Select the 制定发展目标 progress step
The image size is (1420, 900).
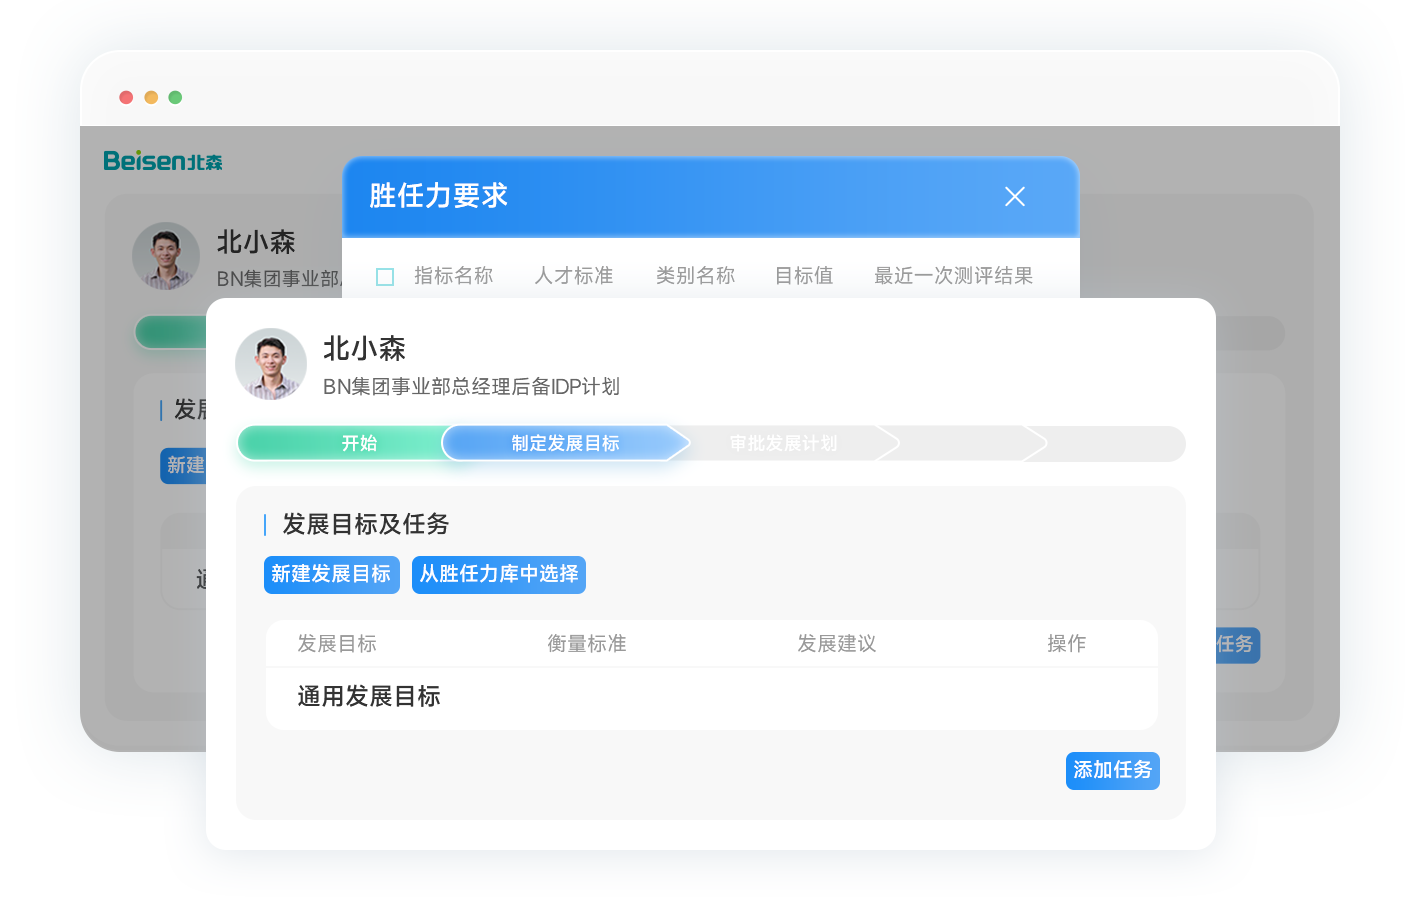coord(565,443)
